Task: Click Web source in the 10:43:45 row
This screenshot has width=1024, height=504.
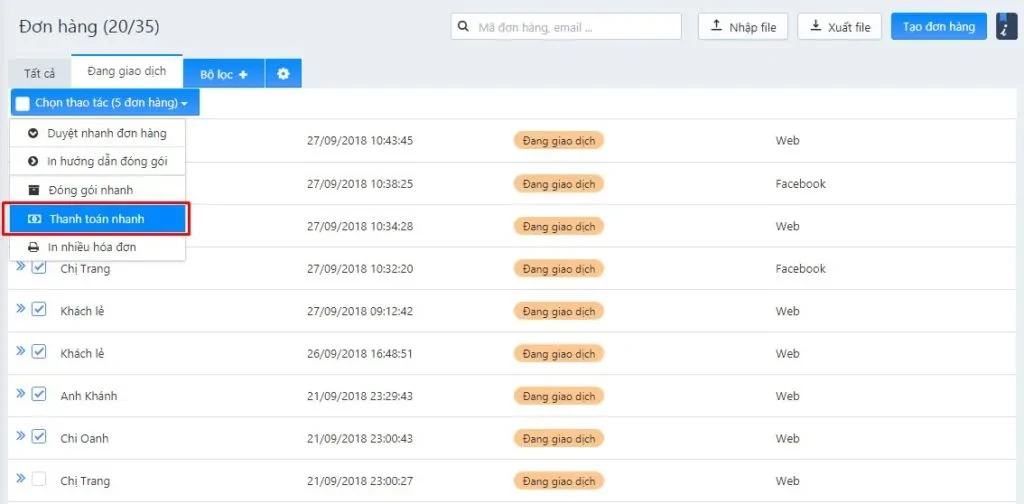Action: 788,140
